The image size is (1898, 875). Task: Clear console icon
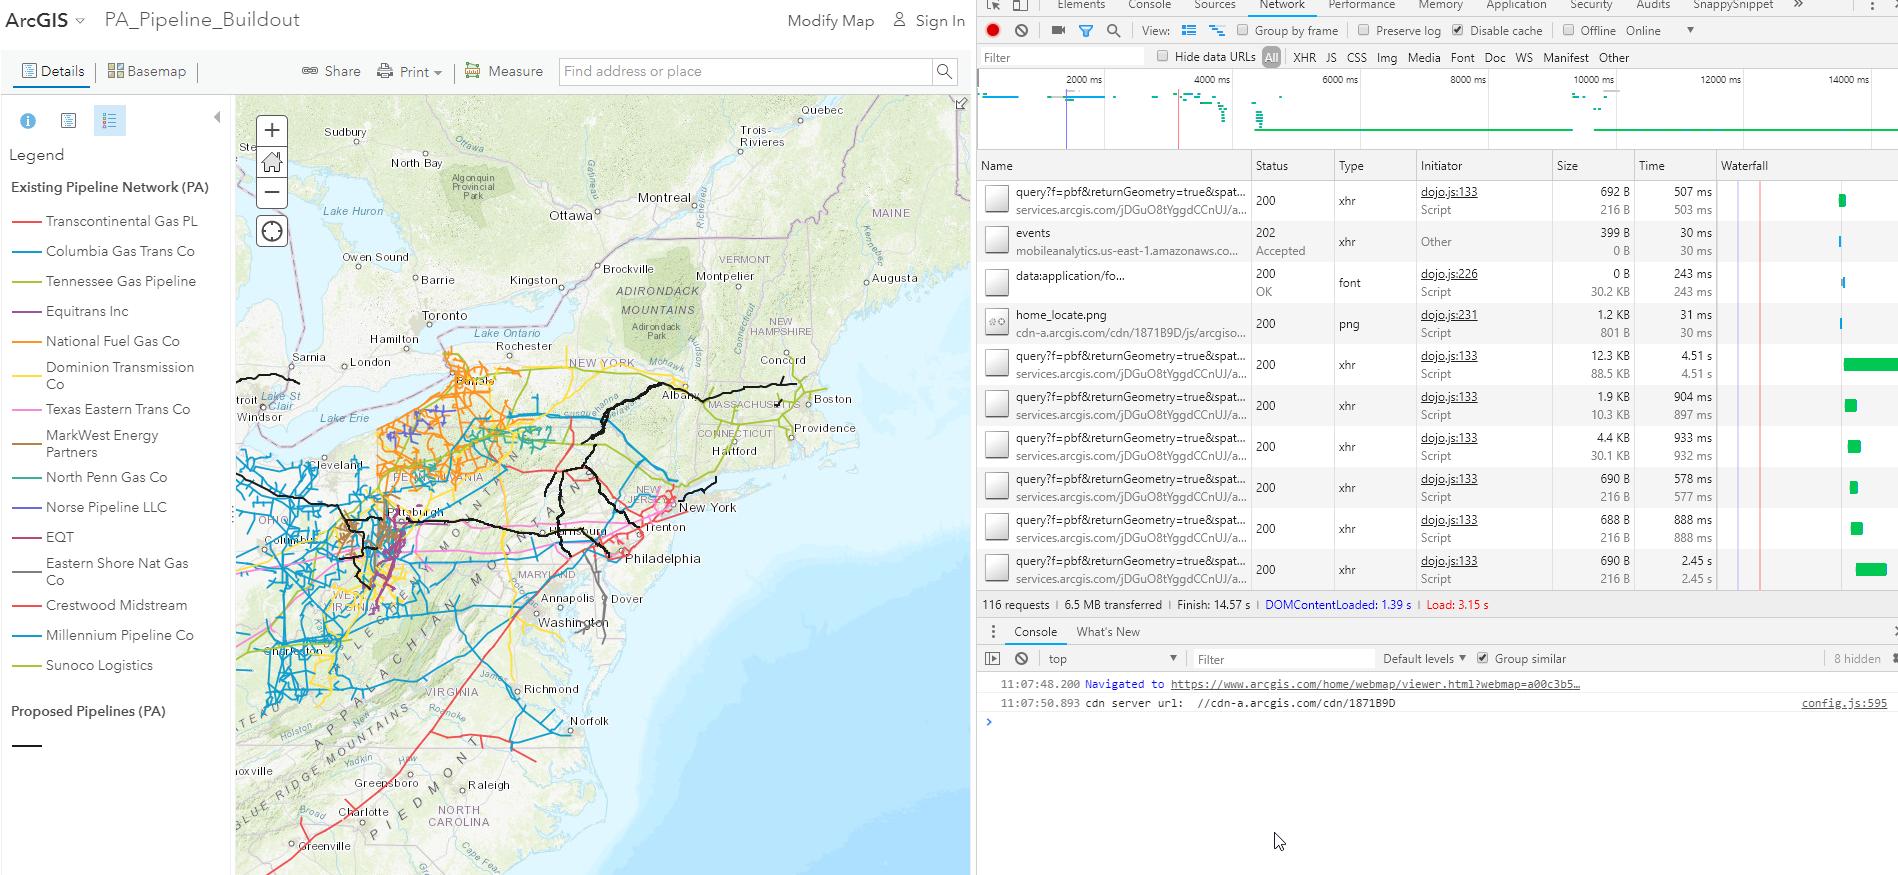pos(1021,659)
